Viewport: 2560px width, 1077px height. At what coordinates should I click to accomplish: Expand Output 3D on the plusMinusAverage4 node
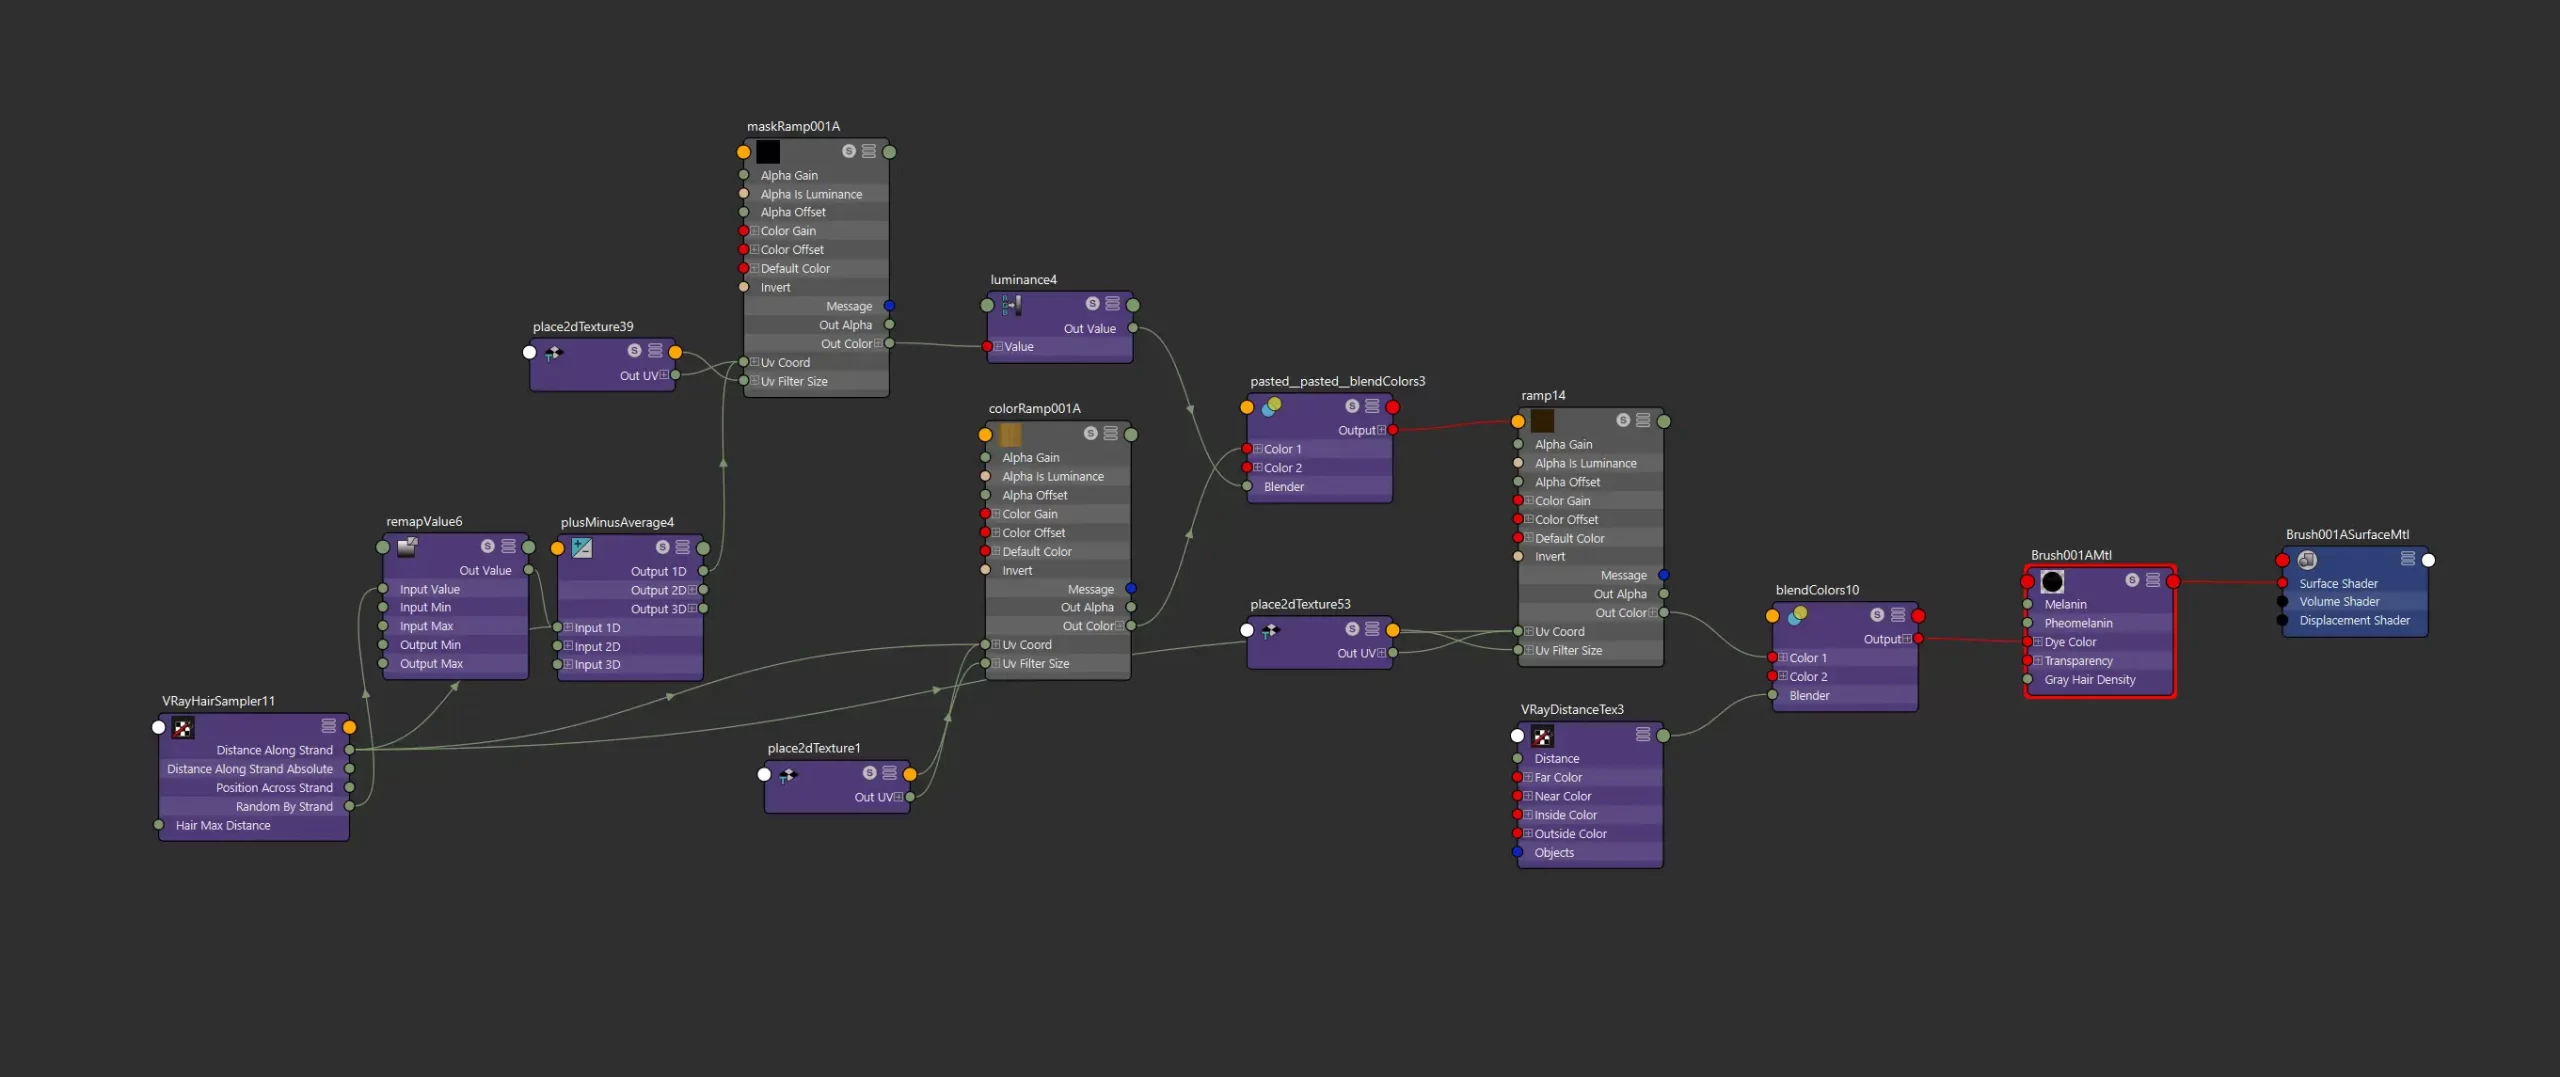pos(692,609)
